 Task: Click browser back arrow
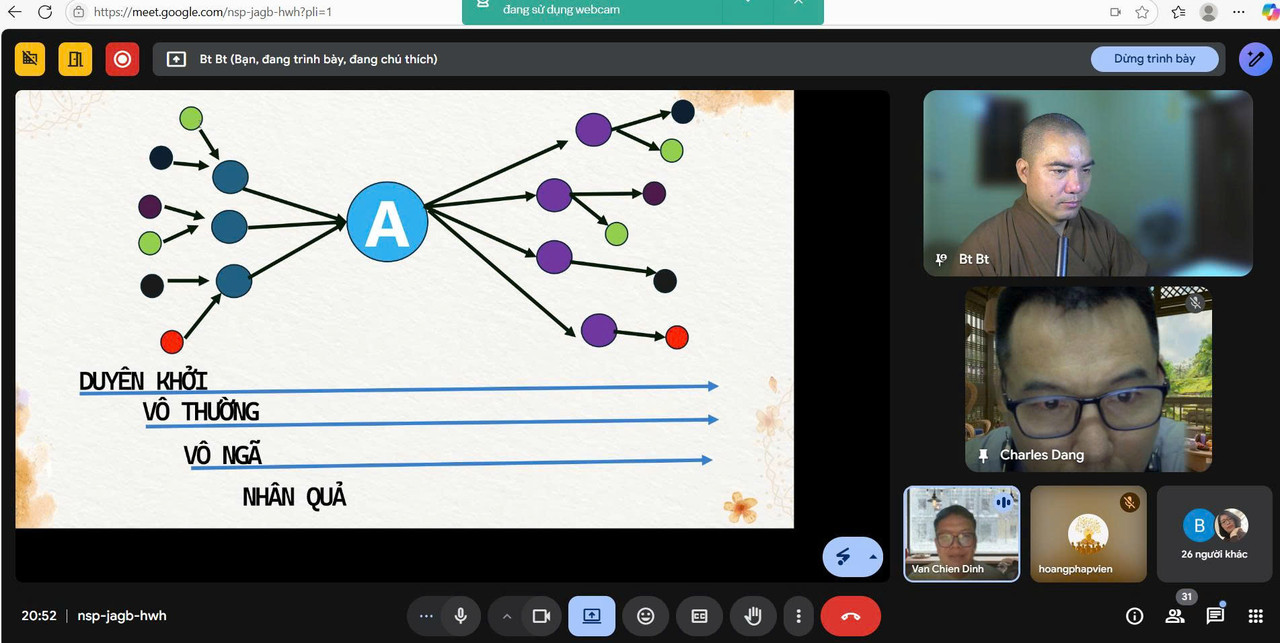[15, 12]
